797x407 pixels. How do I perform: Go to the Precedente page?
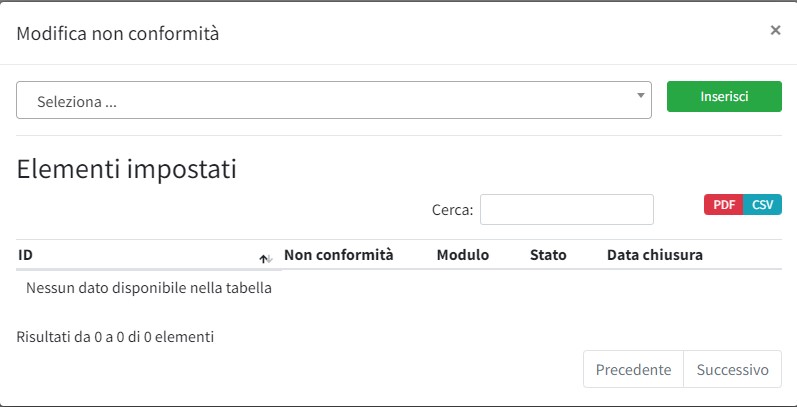pyautogui.click(x=633, y=370)
